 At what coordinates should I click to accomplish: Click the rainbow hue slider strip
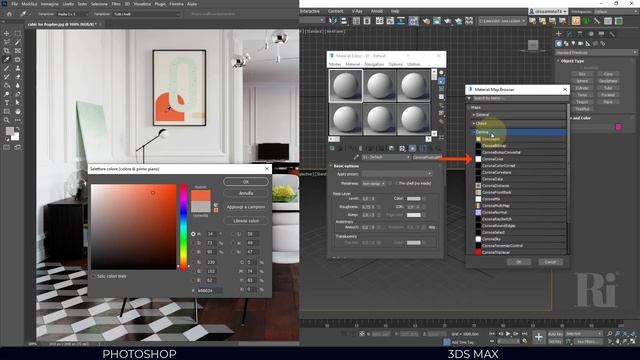coord(184,227)
